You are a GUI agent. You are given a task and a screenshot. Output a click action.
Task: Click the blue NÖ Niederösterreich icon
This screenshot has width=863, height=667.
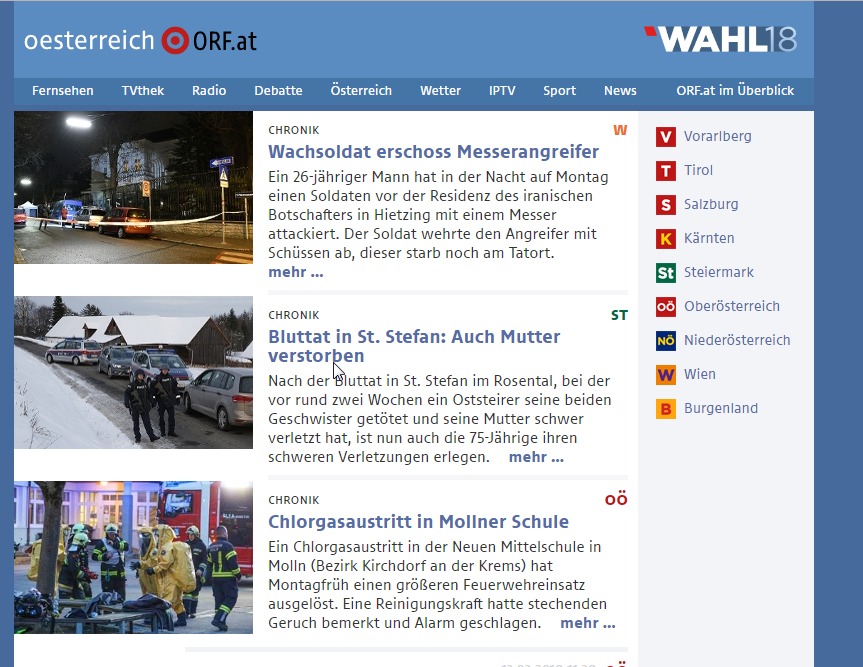[x=665, y=341]
